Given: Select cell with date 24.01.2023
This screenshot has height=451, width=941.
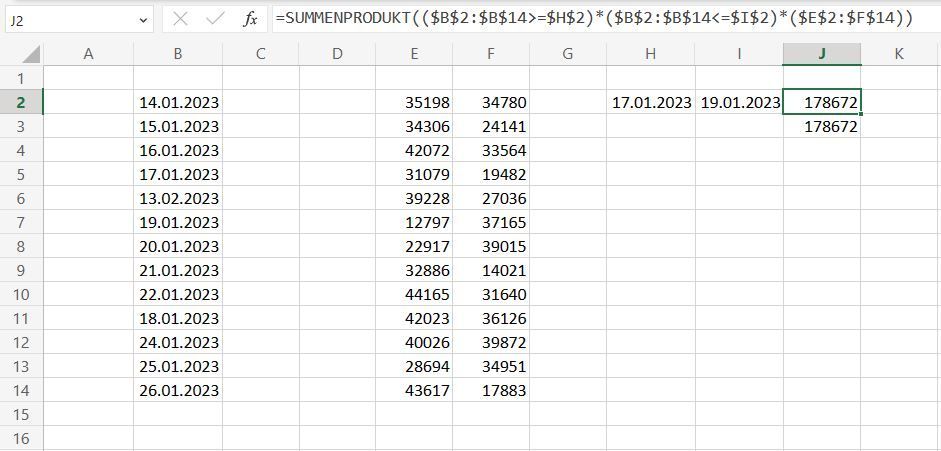Looking at the screenshot, I should [x=178, y=342].
